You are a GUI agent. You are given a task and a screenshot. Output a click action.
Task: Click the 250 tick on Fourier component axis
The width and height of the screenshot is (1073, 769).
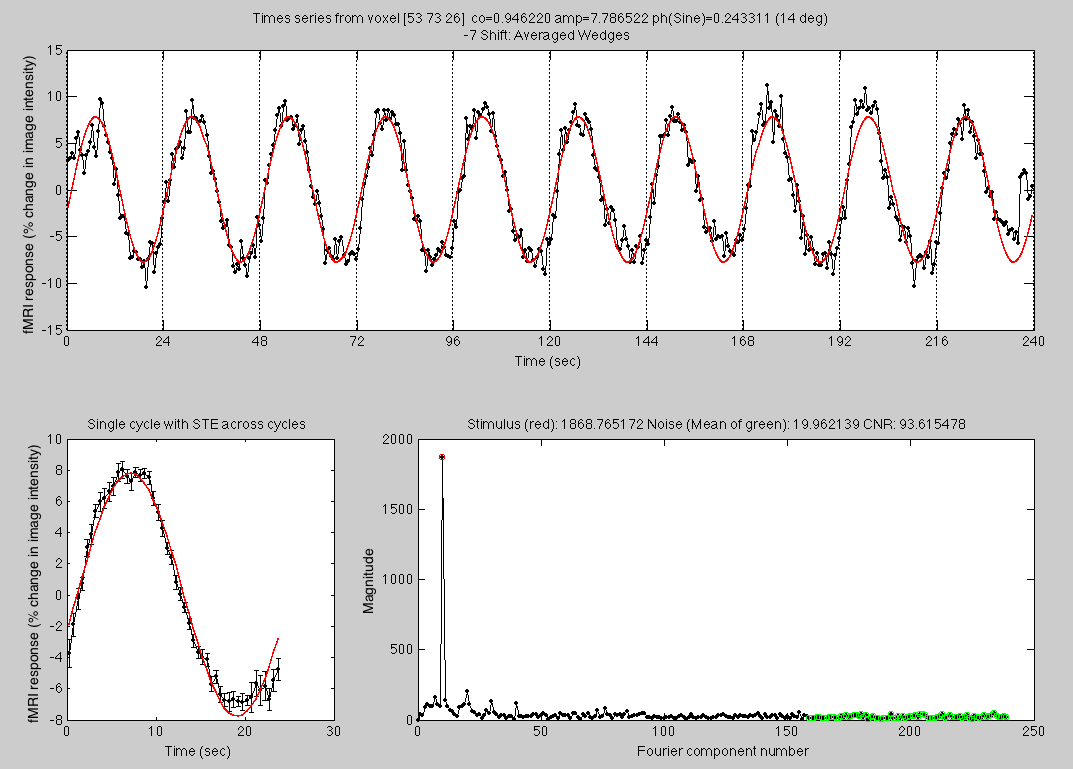(1032, 731)
